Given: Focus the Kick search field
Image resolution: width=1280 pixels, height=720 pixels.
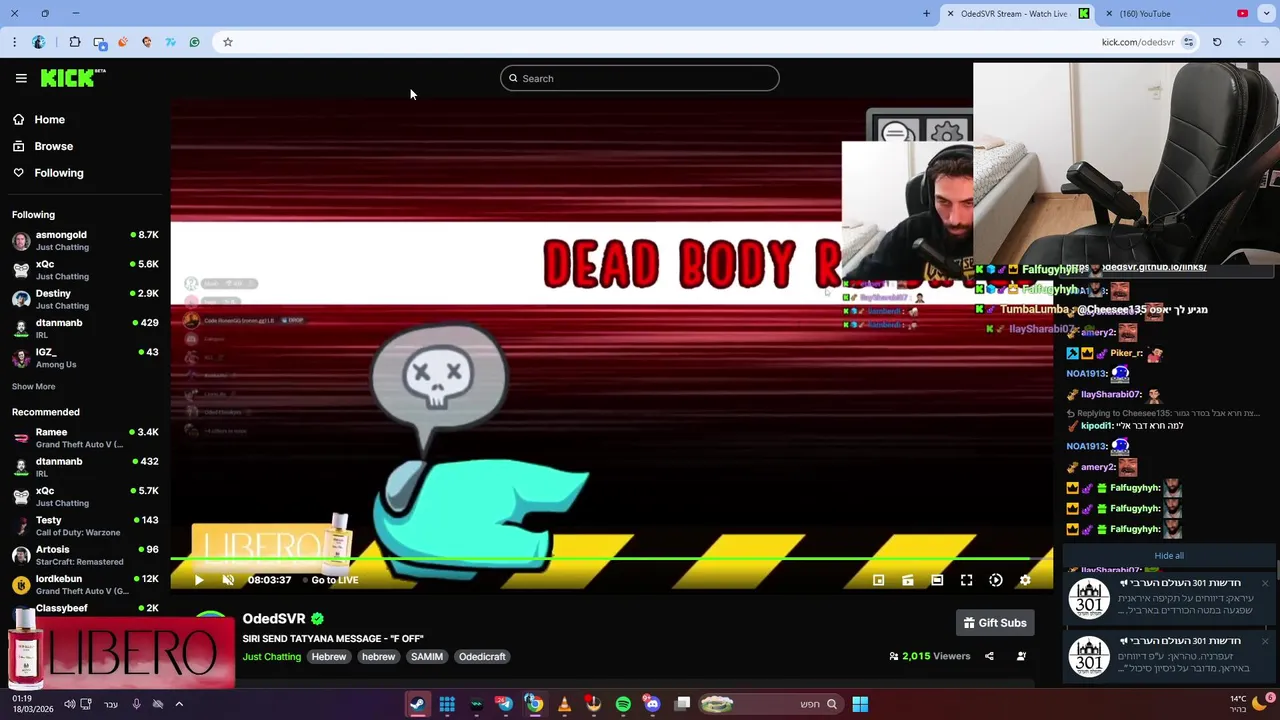Looking at the screenshot, I should coord(640,78).
